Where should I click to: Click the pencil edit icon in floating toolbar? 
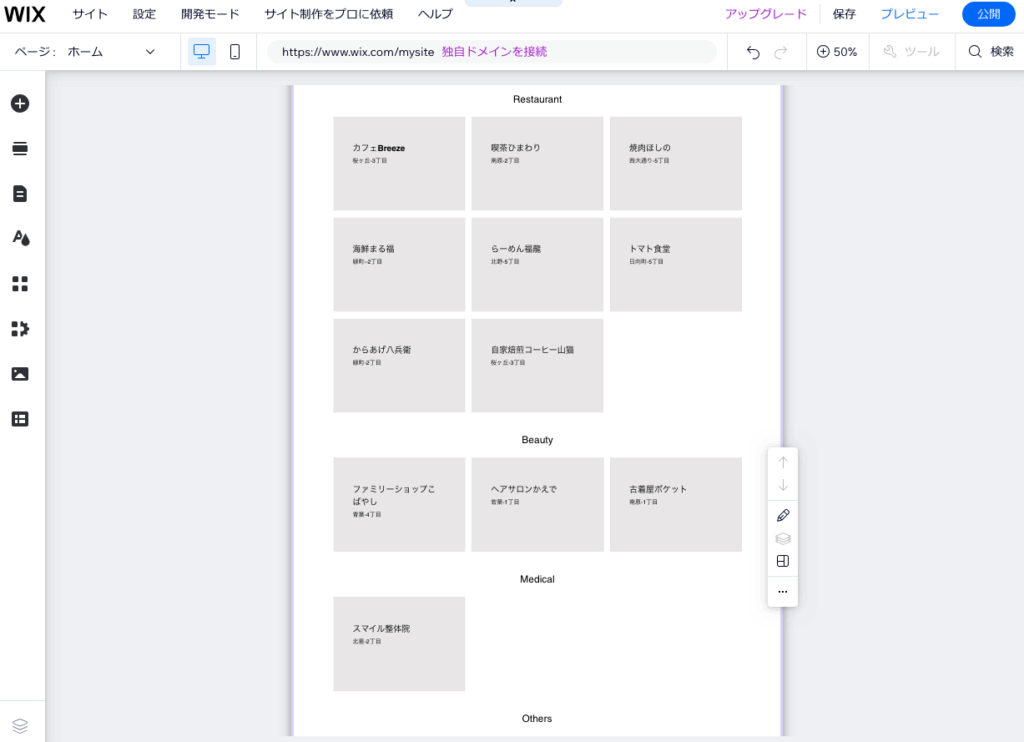pyautogui.click(x=783, y=516)
